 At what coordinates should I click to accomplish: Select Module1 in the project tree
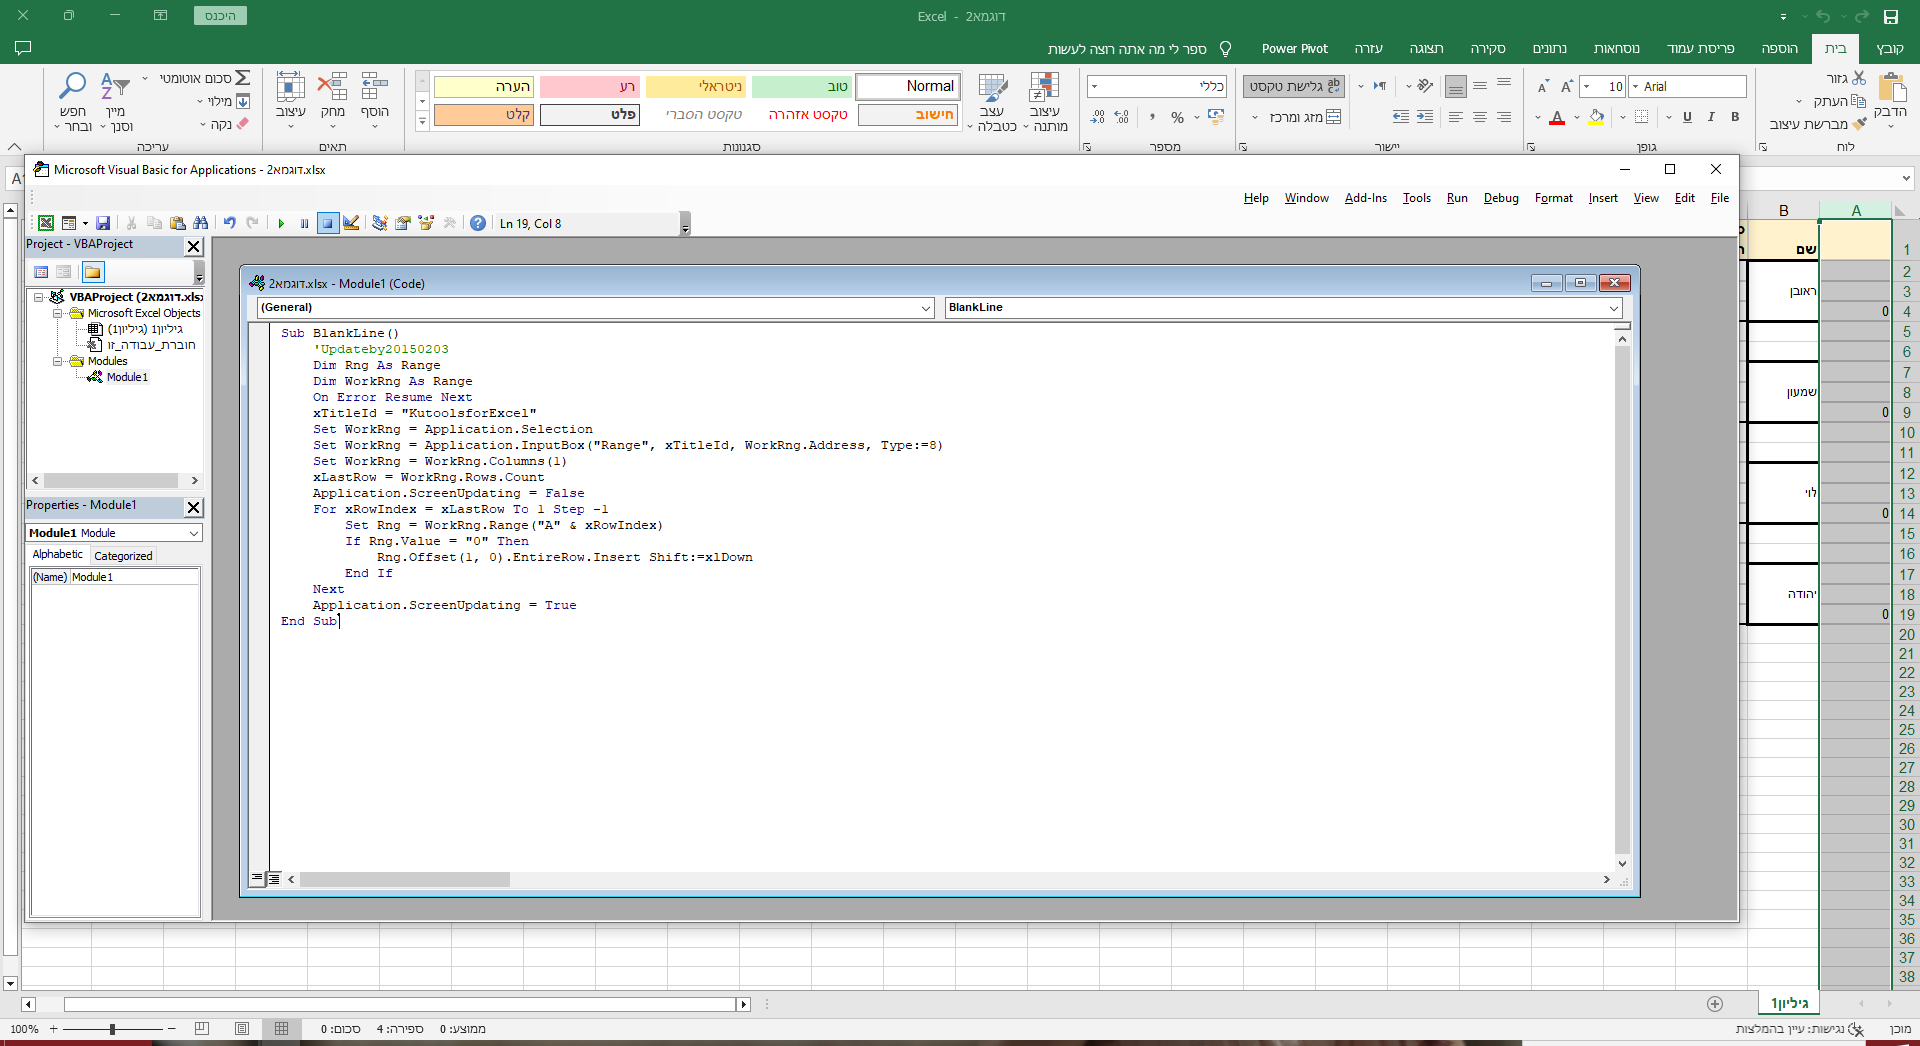point(127,377)
